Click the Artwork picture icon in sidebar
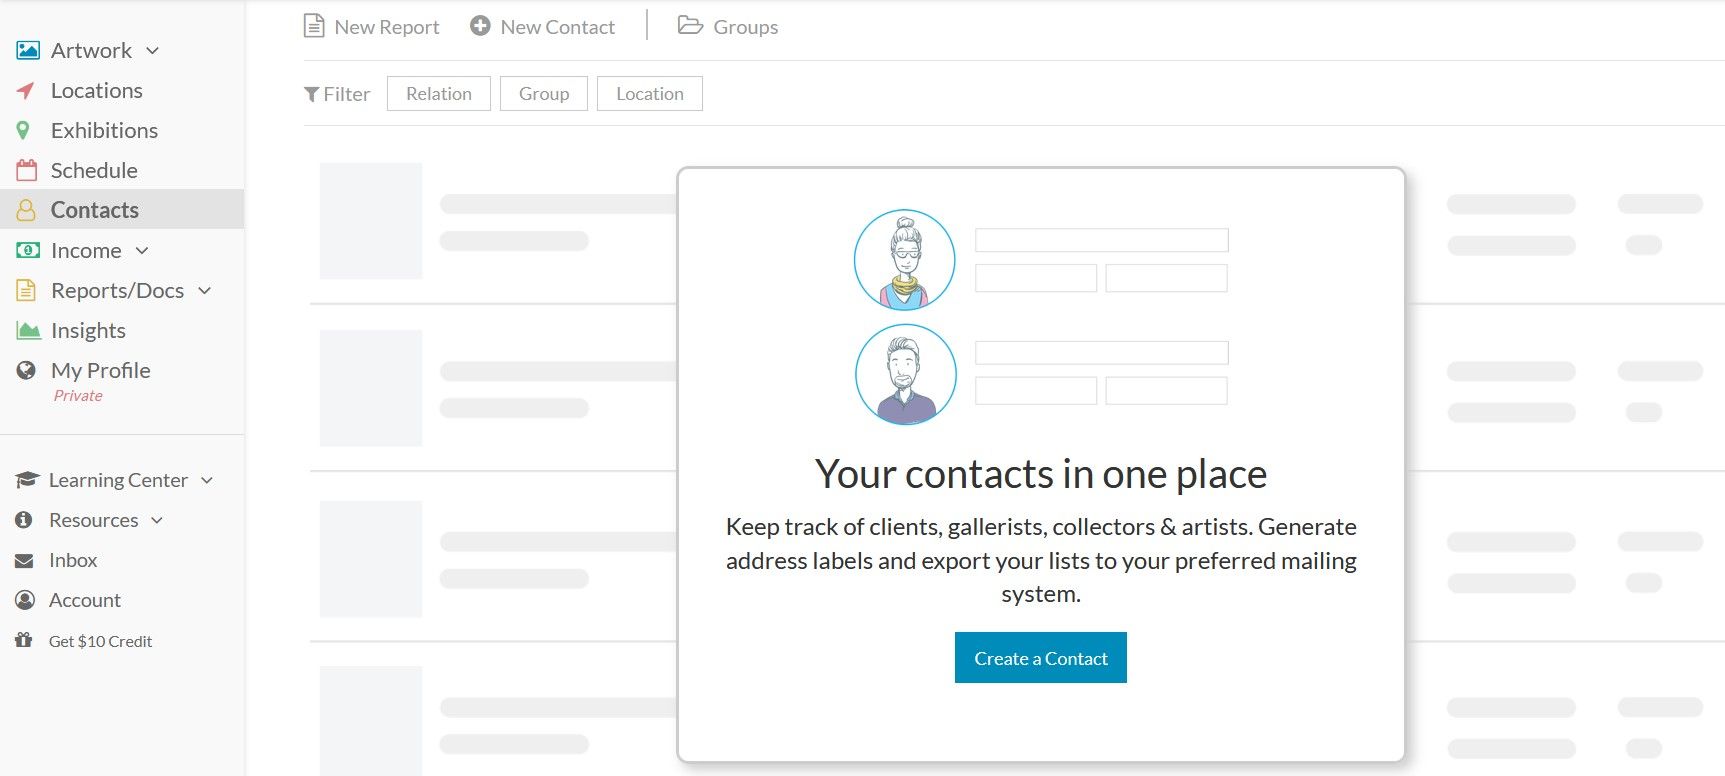Image resolution: width=1725 pixels, height=776 pixels. point(28,50)
